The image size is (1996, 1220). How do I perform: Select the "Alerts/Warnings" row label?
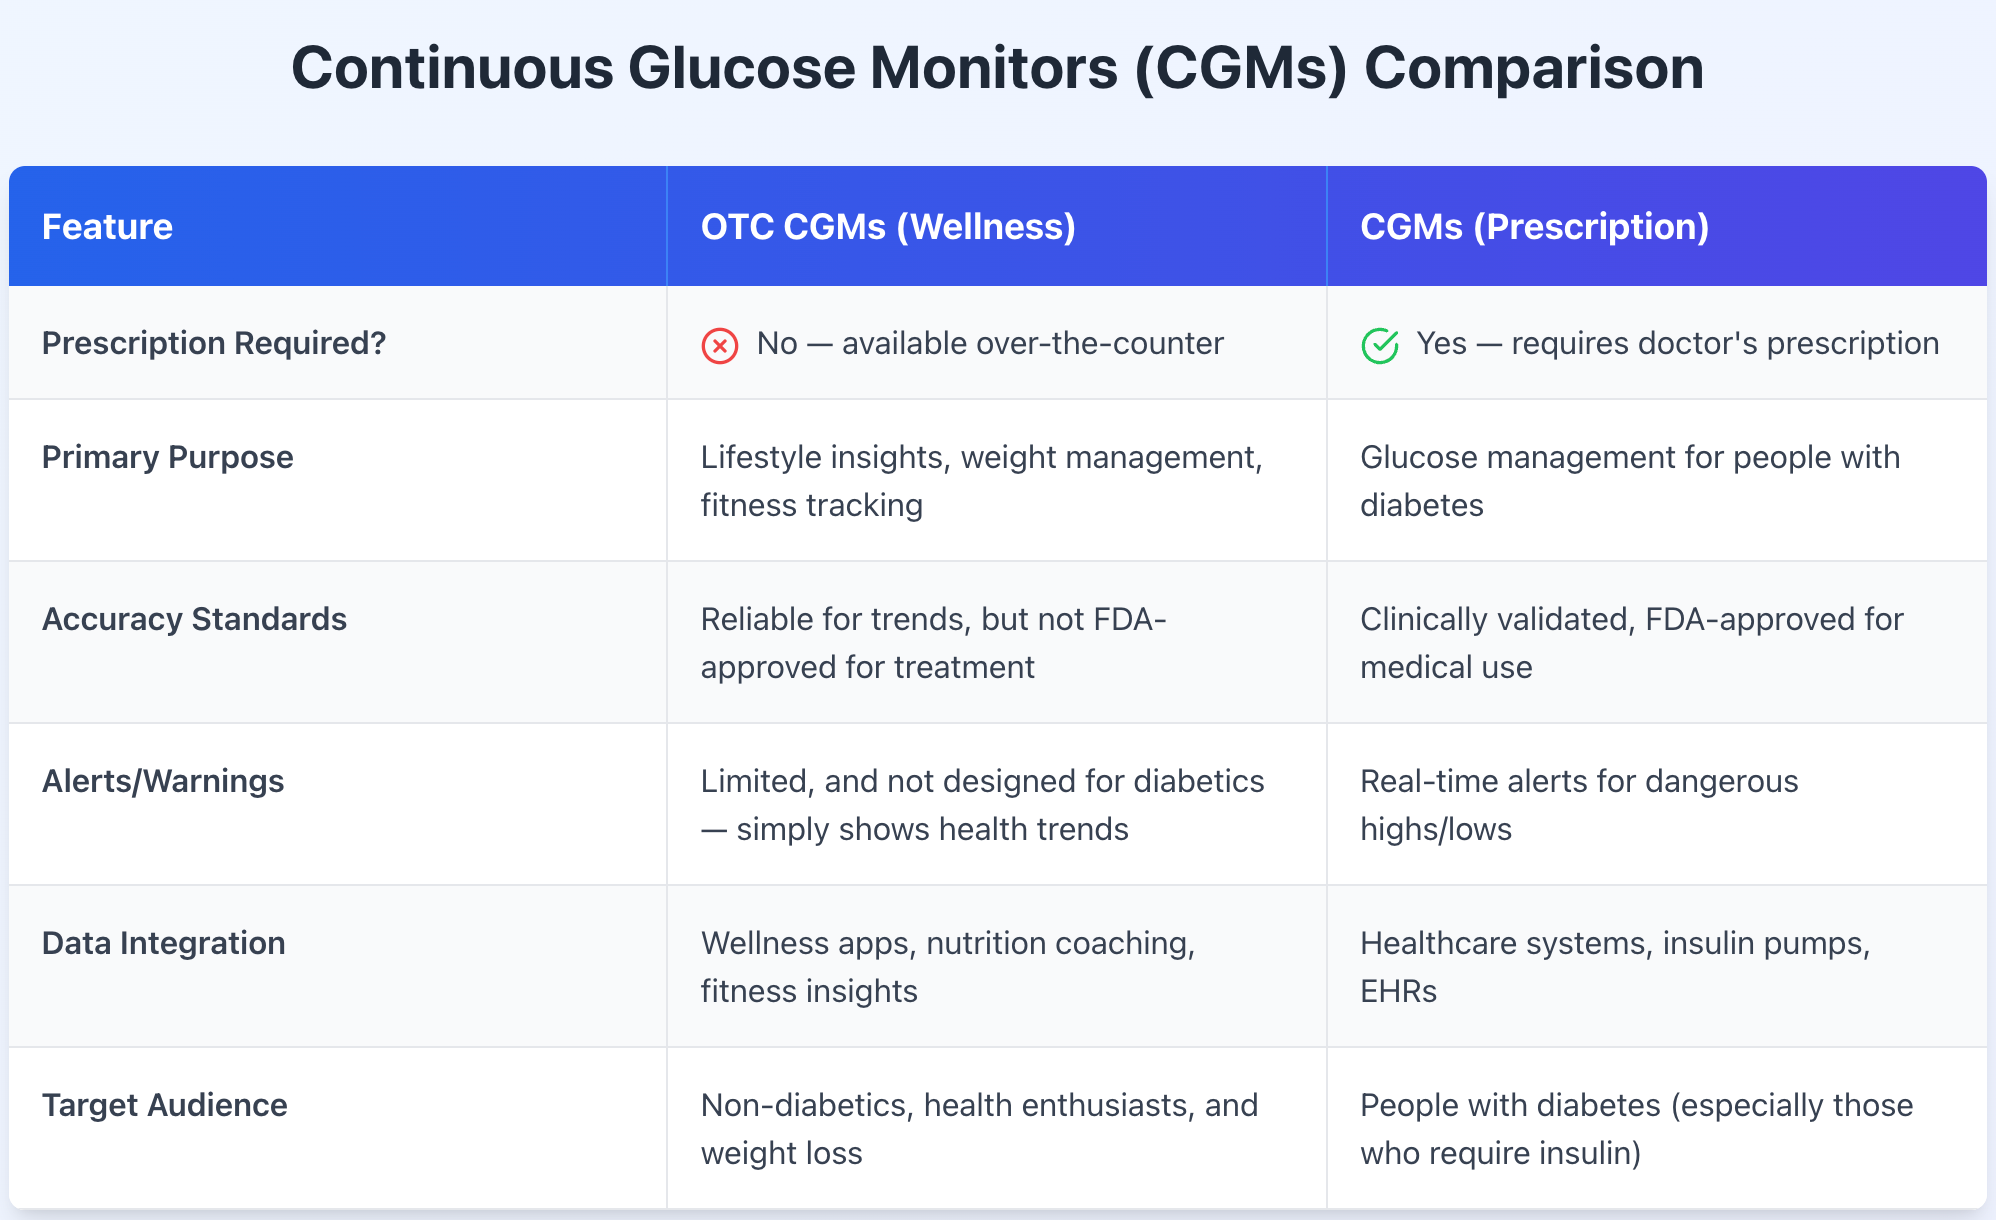point(163,781)
